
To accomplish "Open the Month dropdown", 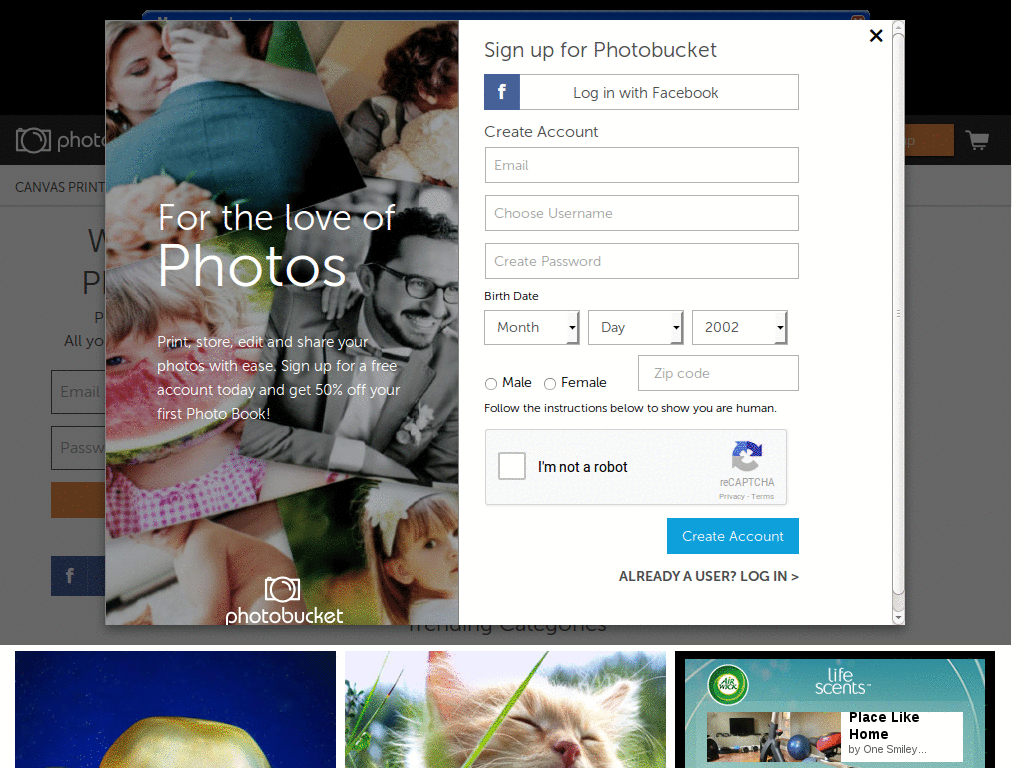I will tap(531, 327).
